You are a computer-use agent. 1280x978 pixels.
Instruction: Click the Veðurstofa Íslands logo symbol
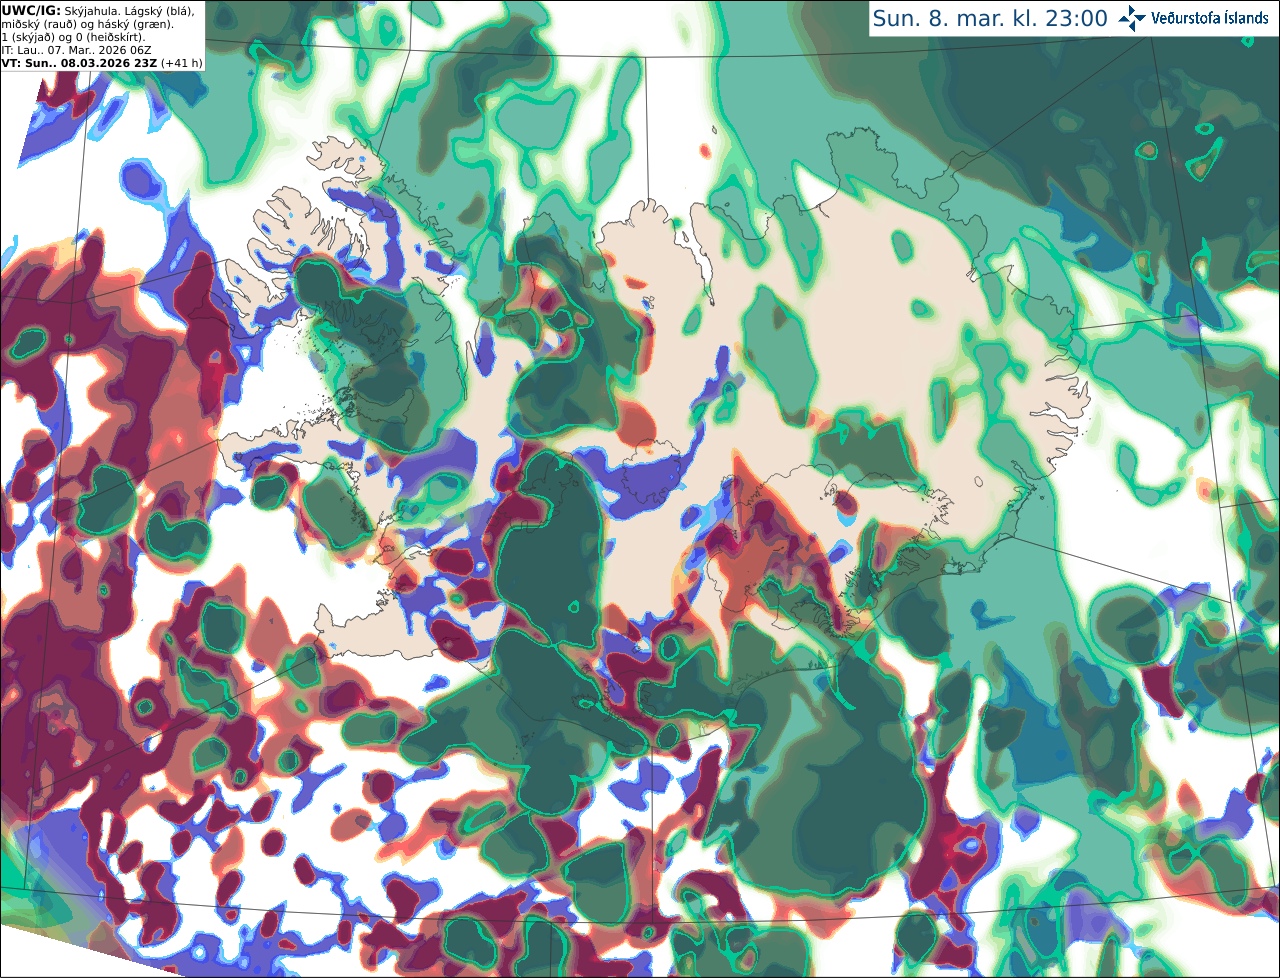click(1131, 18)
